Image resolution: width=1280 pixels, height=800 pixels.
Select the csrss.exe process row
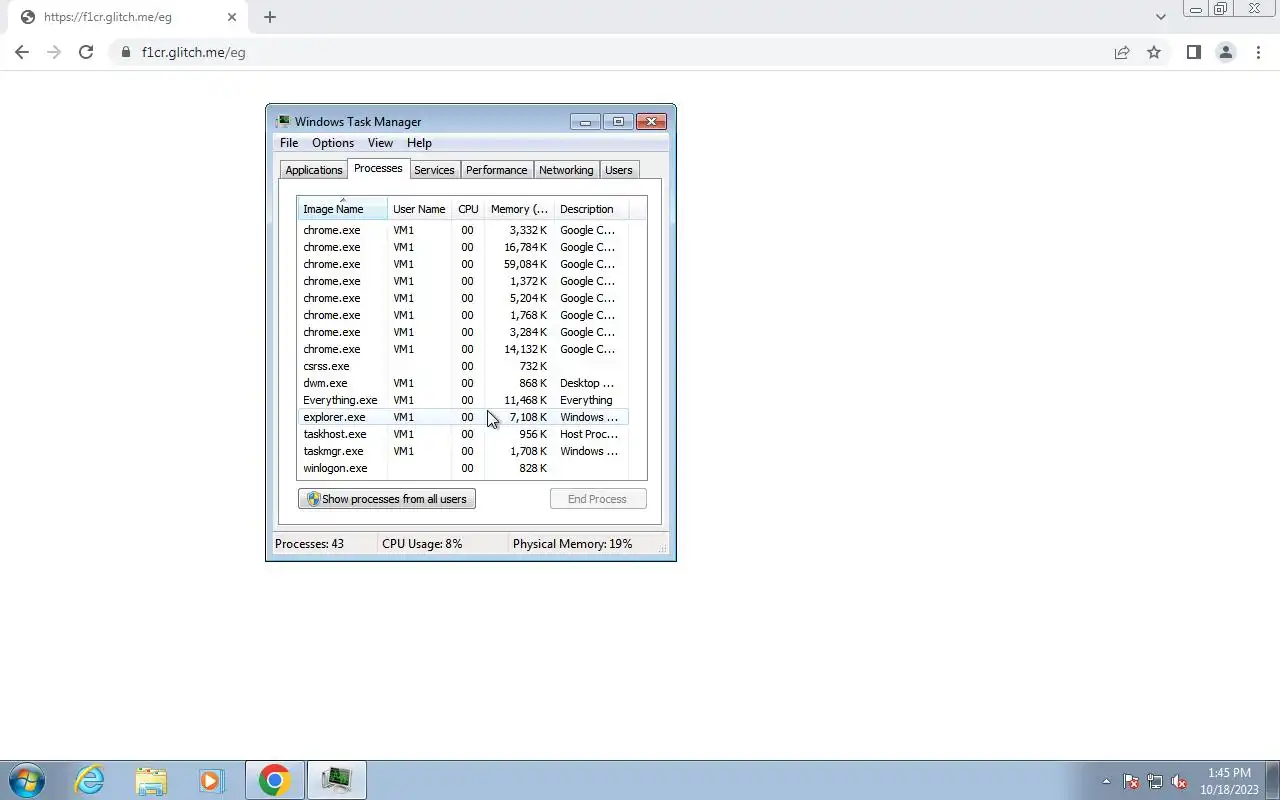pos(463,366)
